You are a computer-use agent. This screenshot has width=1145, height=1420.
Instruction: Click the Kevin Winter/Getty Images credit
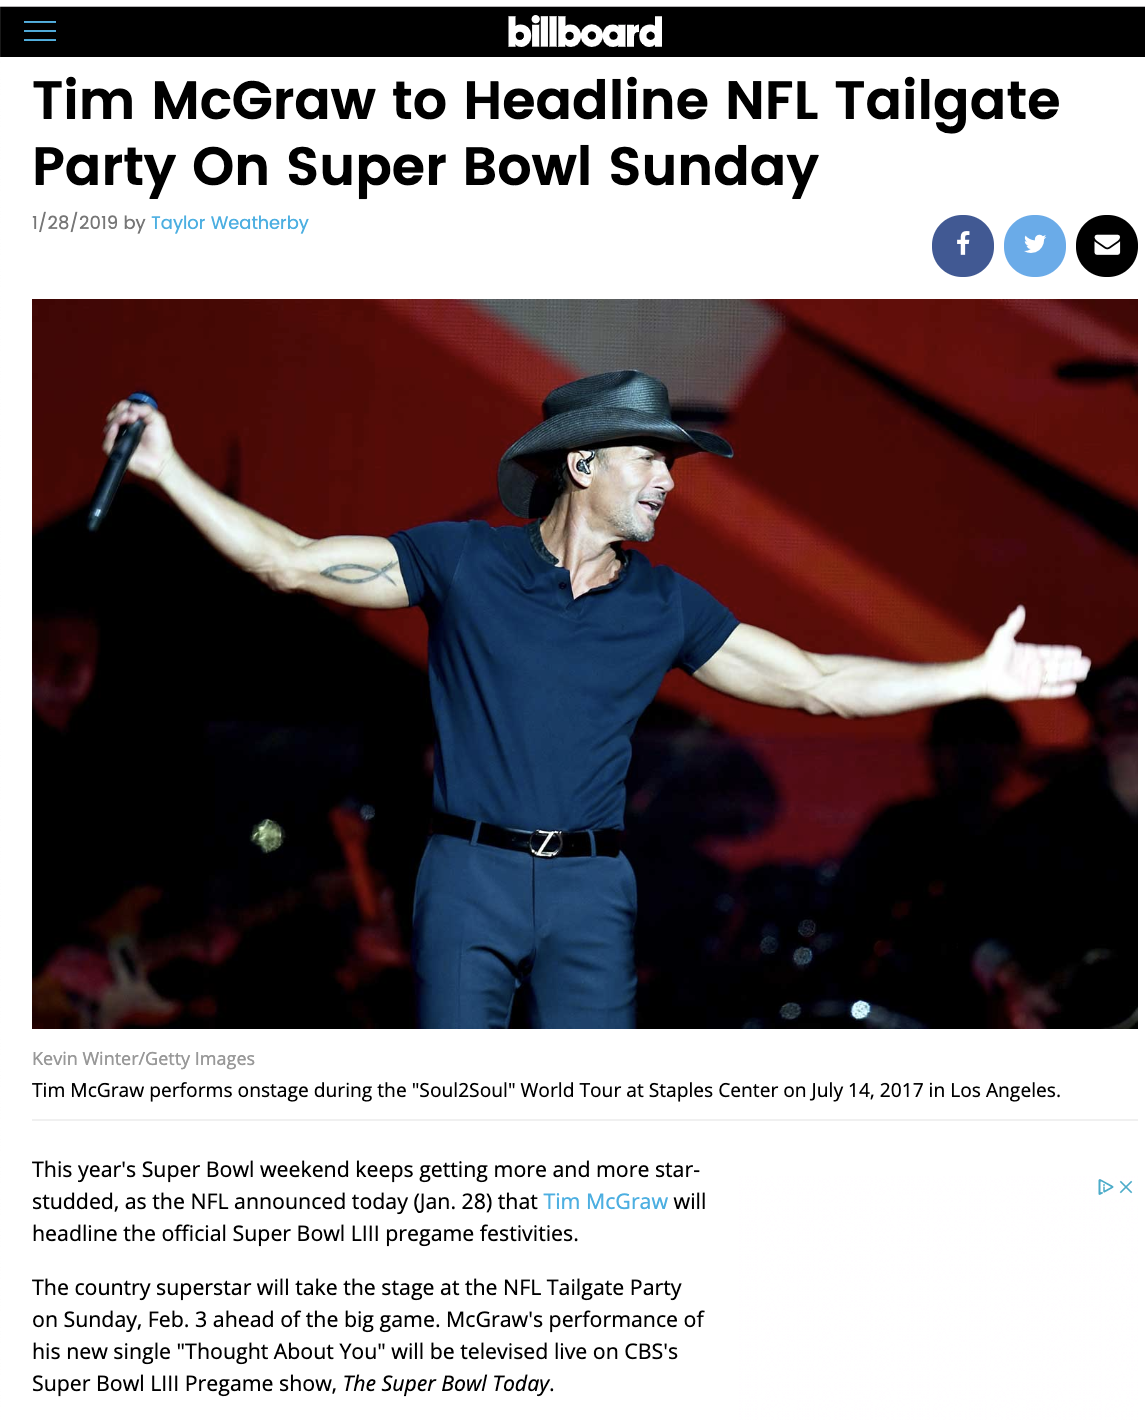pyautogui.click(x=143, y=1058)
